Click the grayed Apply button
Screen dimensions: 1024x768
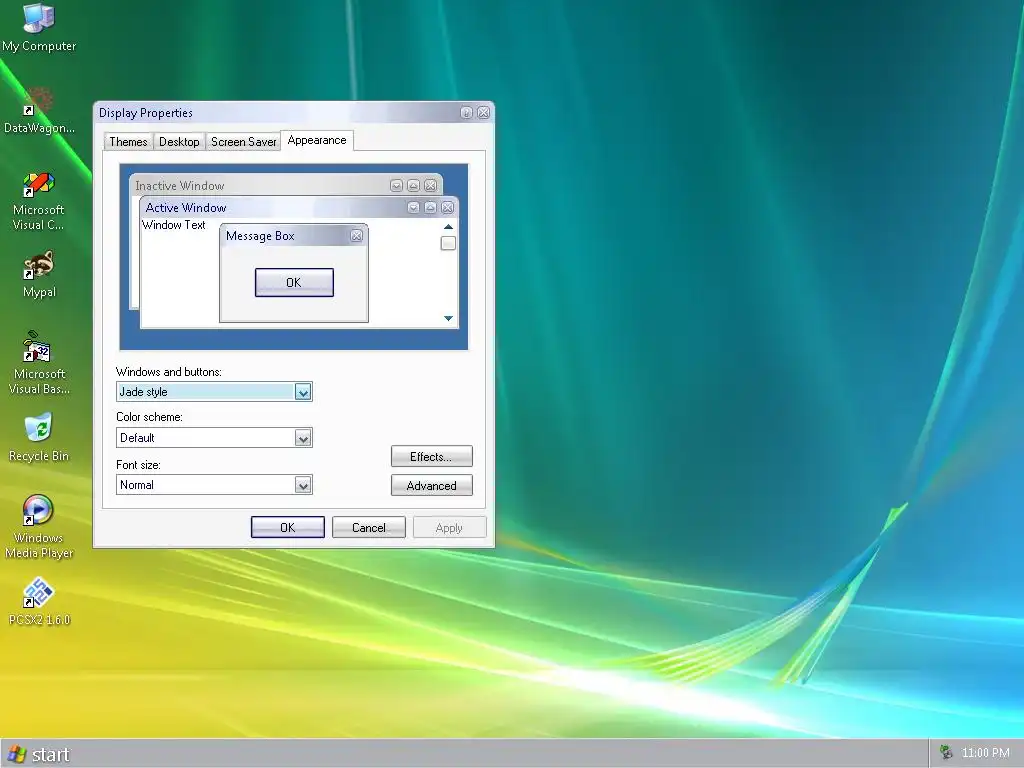click(x=449, y=528)
